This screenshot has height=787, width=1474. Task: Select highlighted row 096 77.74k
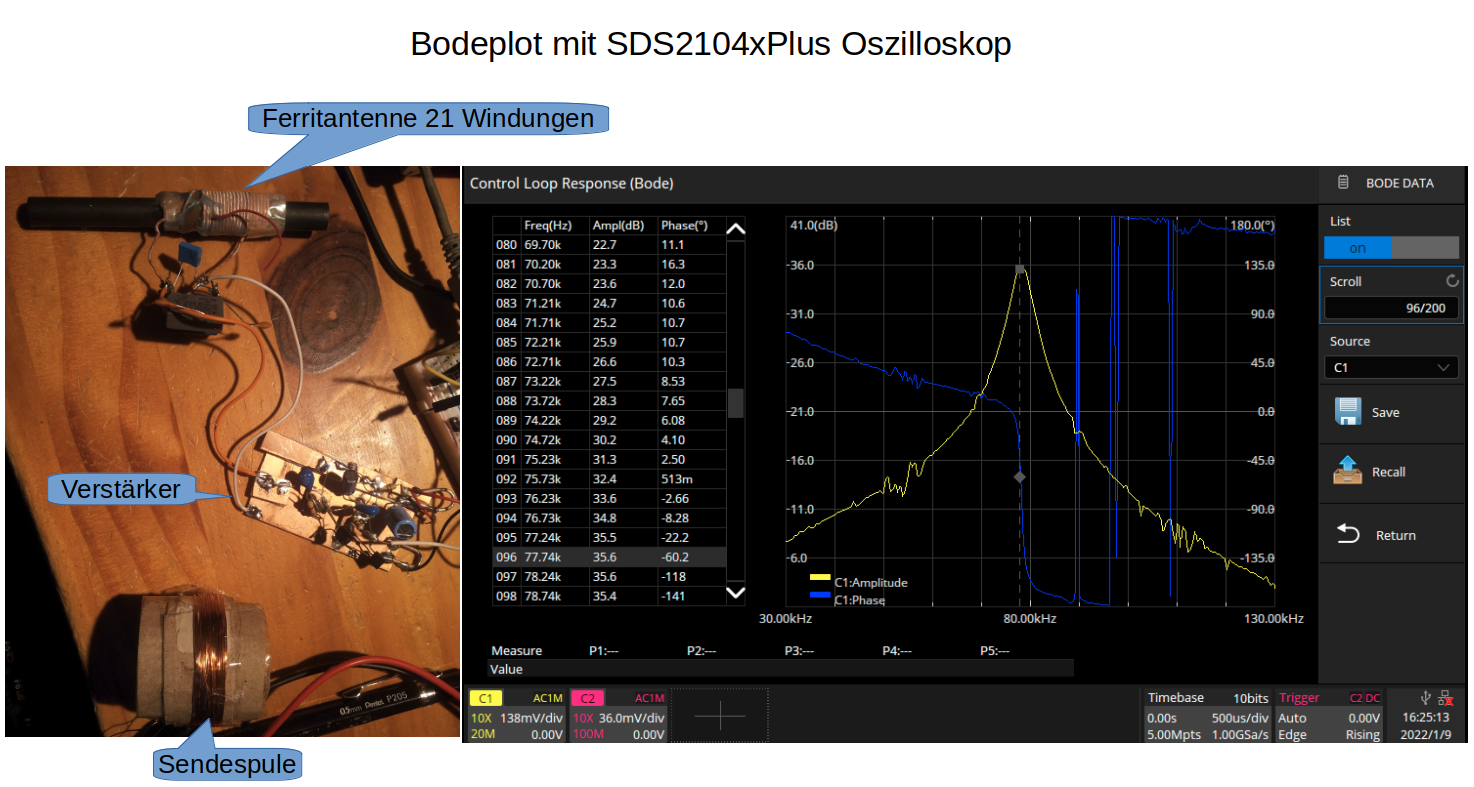point(609,557)
